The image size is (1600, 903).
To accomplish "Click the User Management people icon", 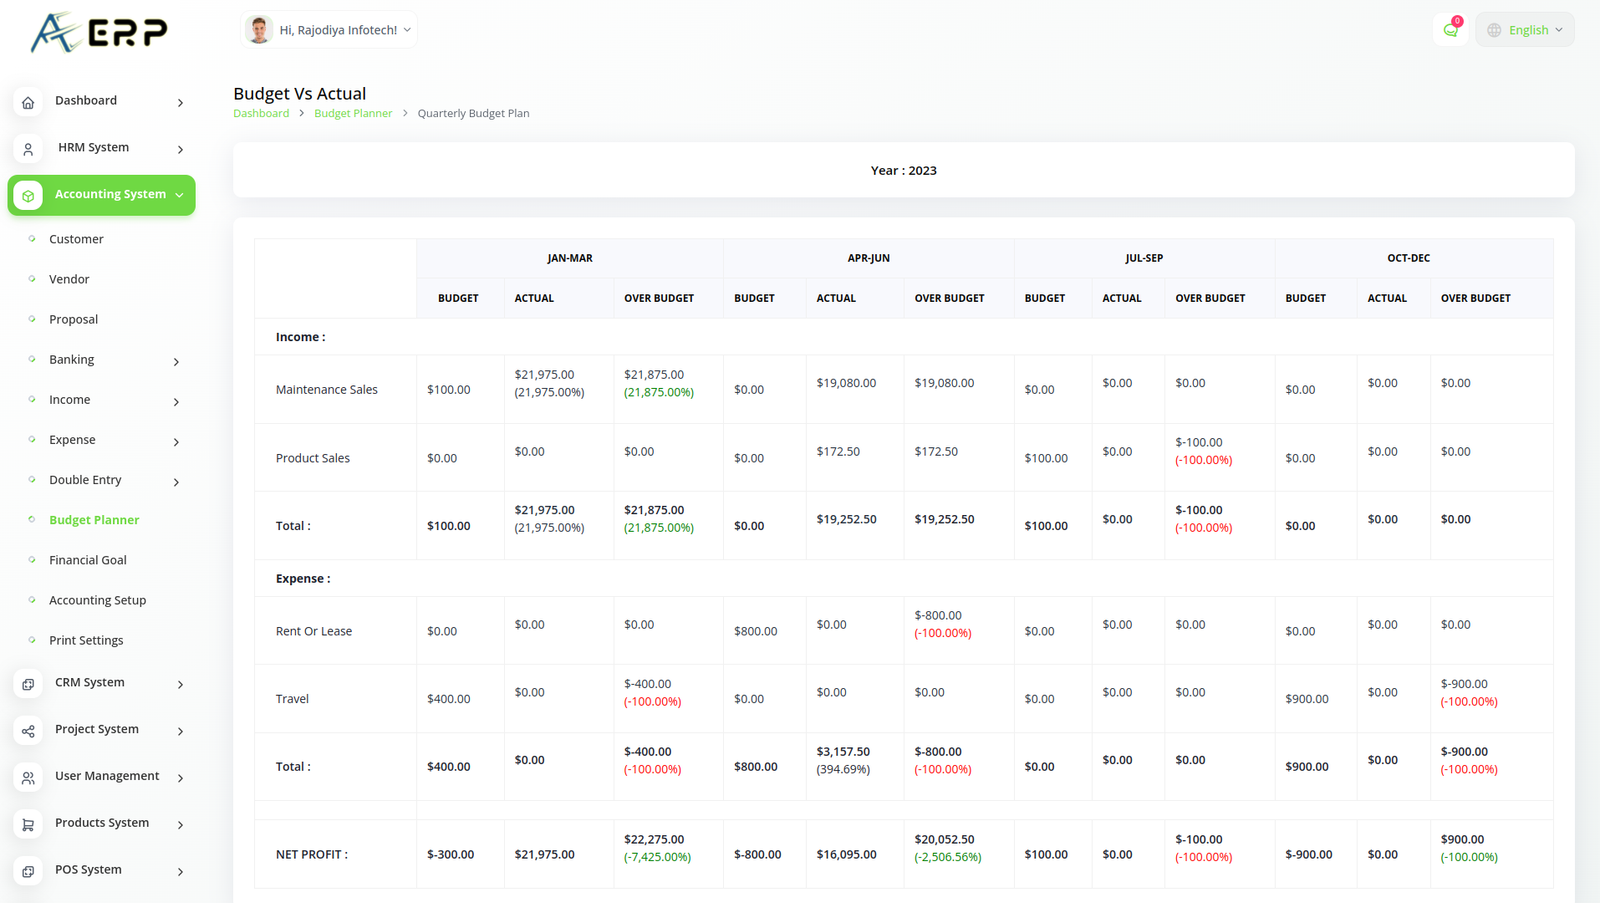I will point(28,778).
